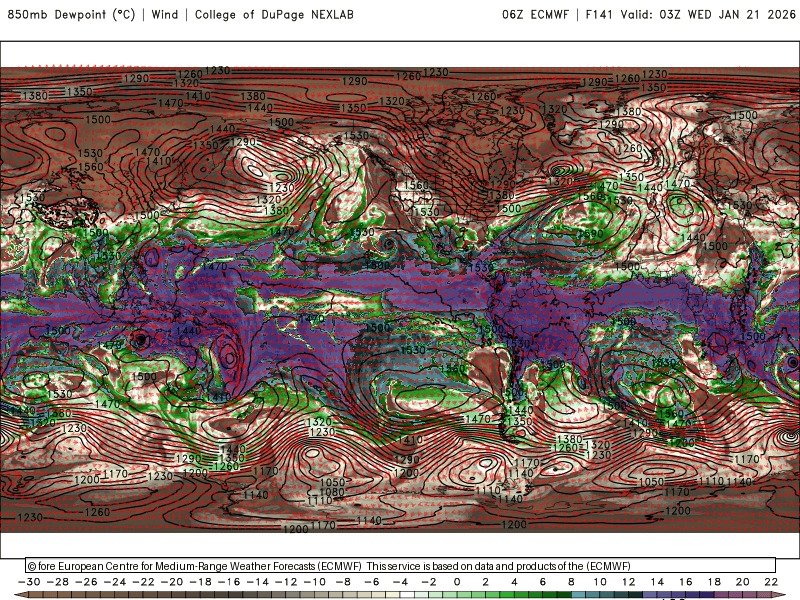Click the positive '6' color scale label
The width and height of the screenshot is (800, 600).
pos(543,582)
